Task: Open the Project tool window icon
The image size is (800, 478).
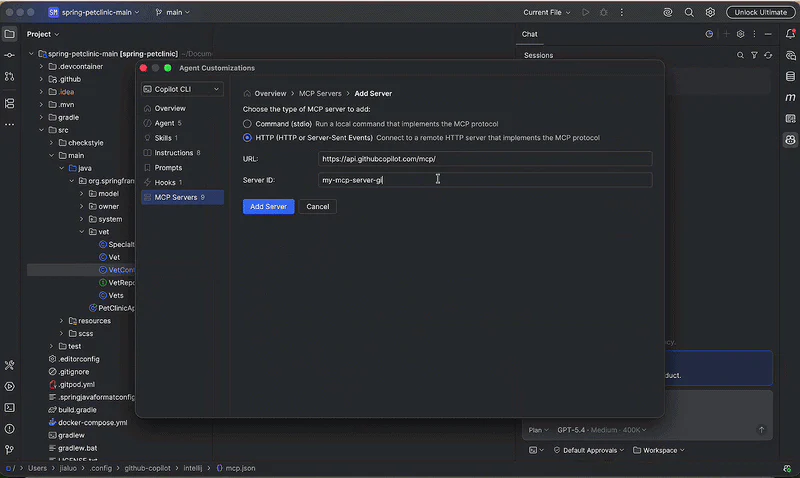Action: click(9, 34)
